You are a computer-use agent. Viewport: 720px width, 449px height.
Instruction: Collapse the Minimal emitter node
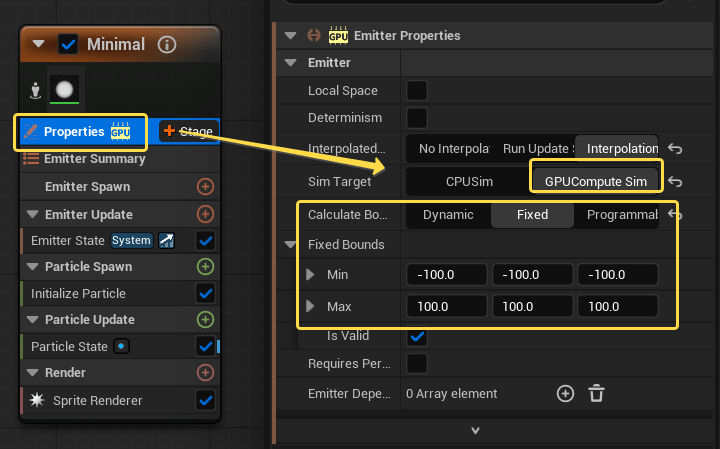click(x=39, y=44)
